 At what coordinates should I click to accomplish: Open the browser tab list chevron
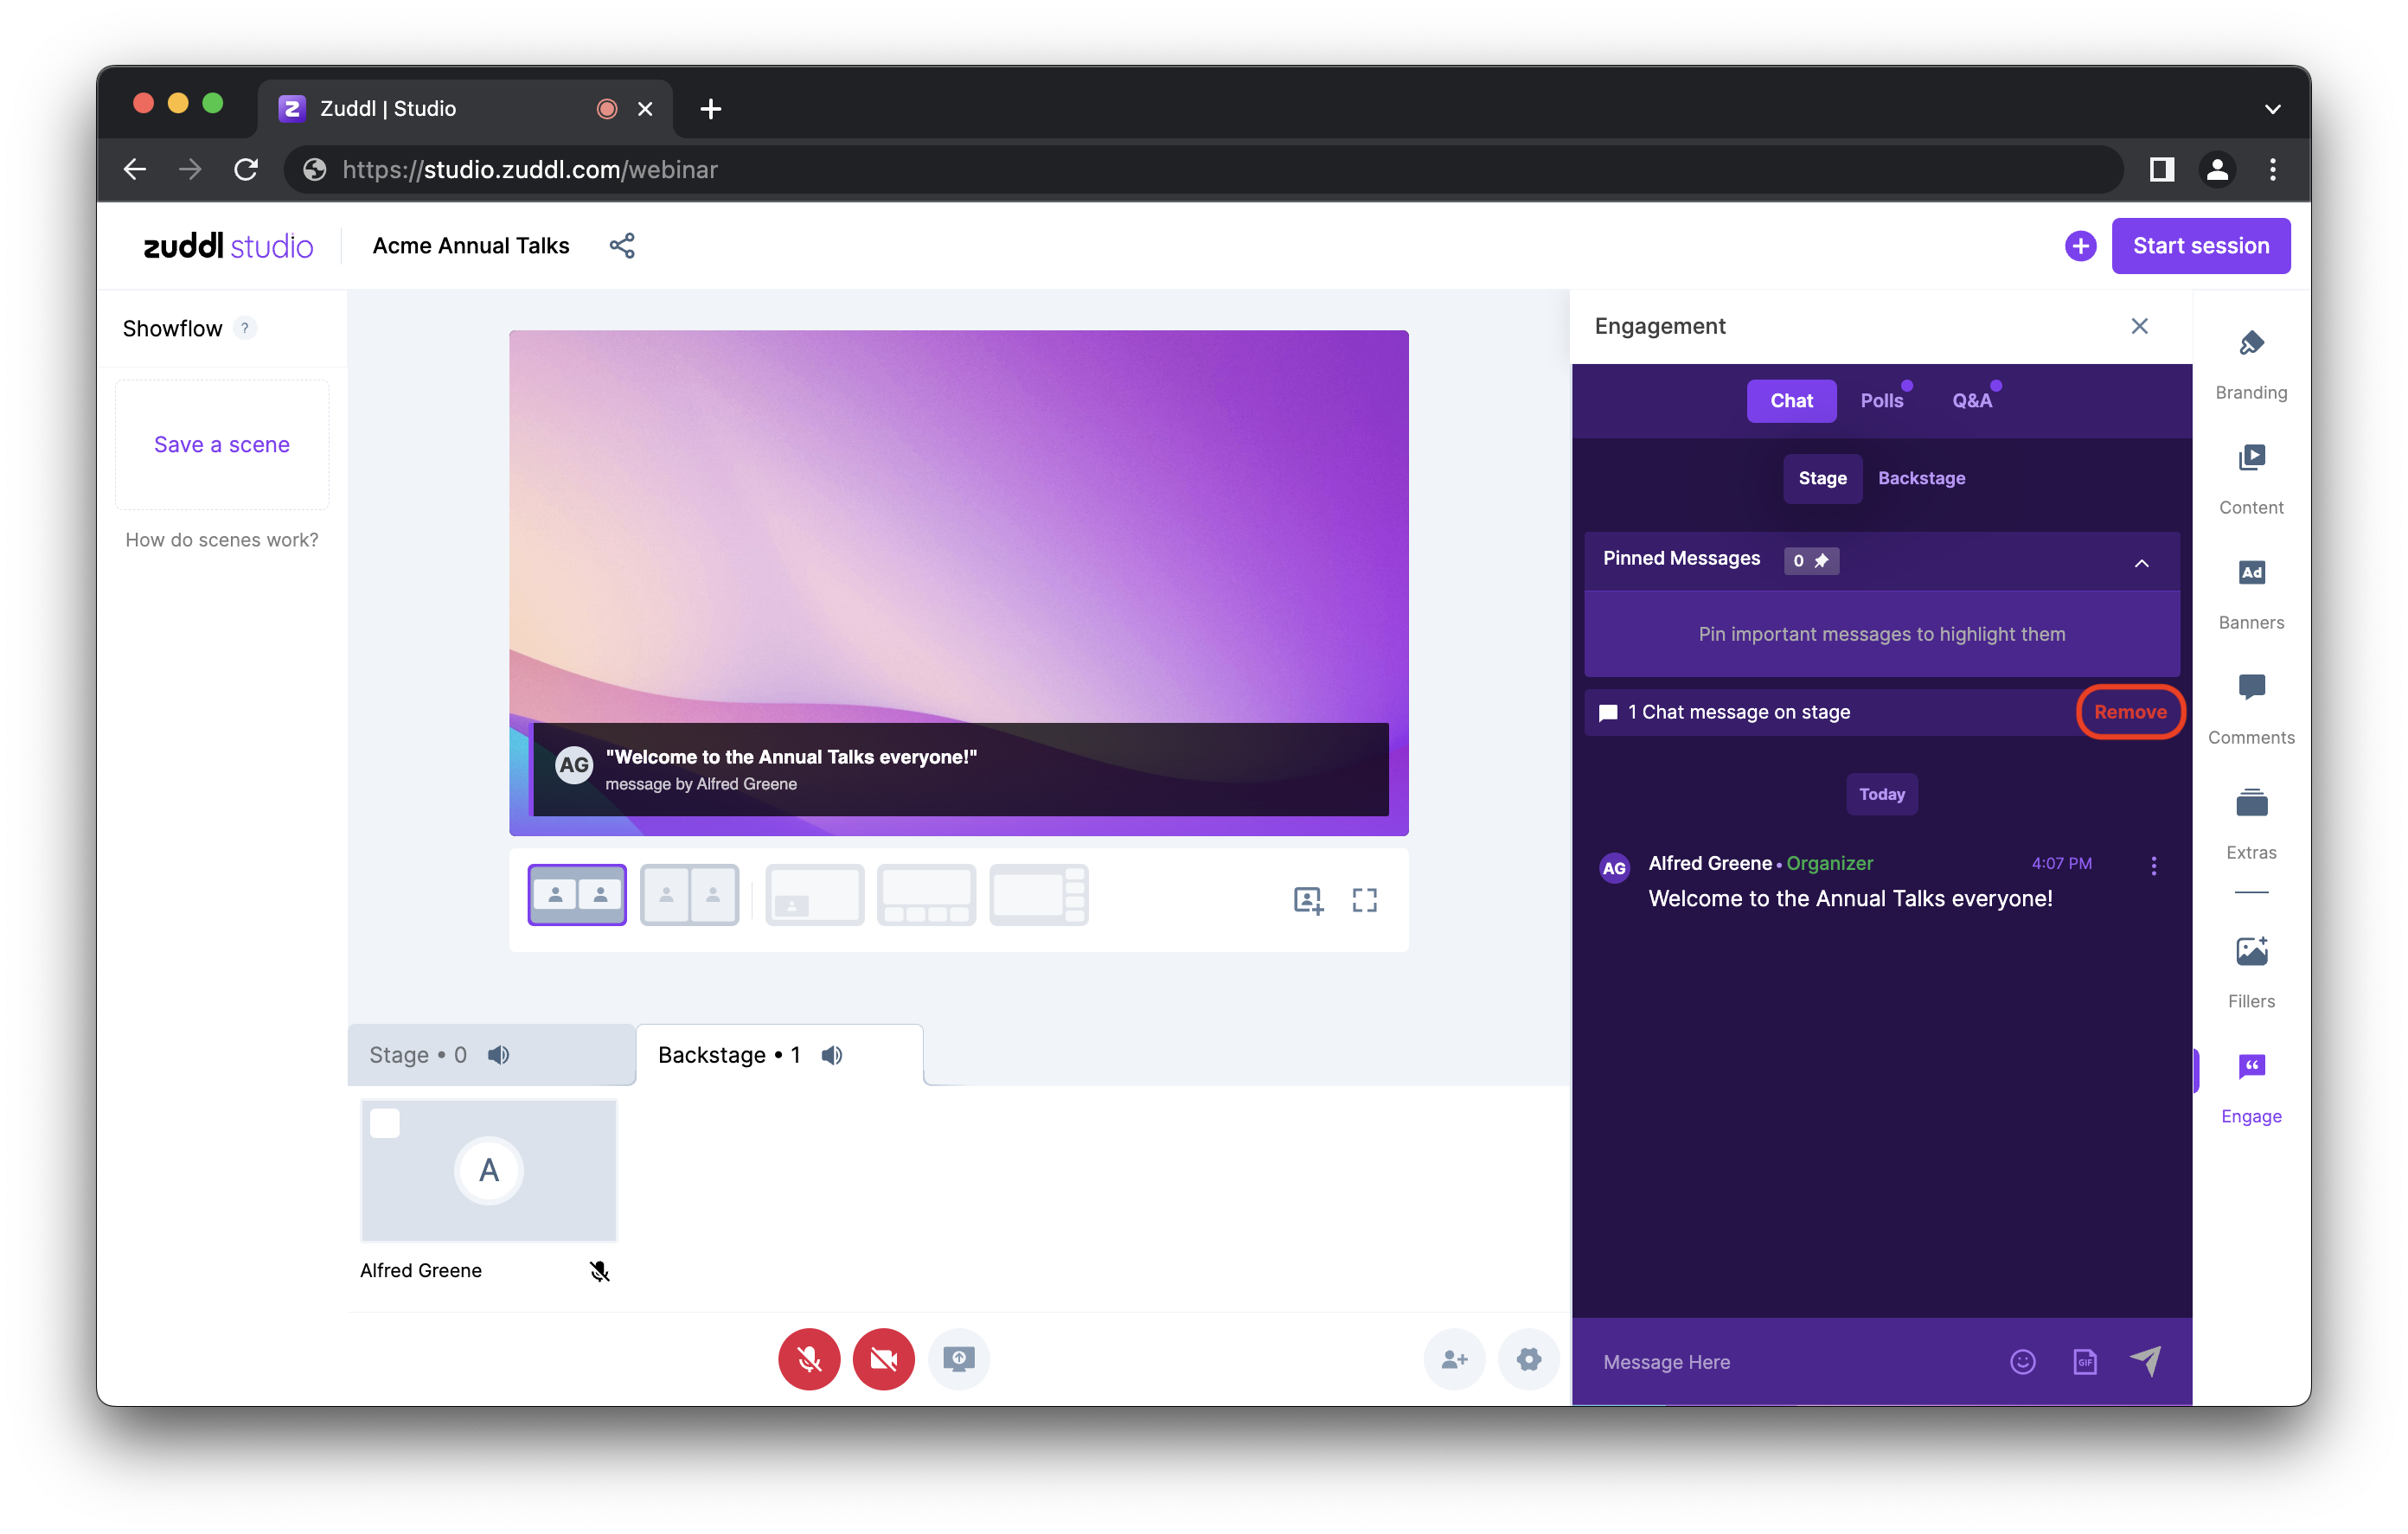coord(2272,109)
